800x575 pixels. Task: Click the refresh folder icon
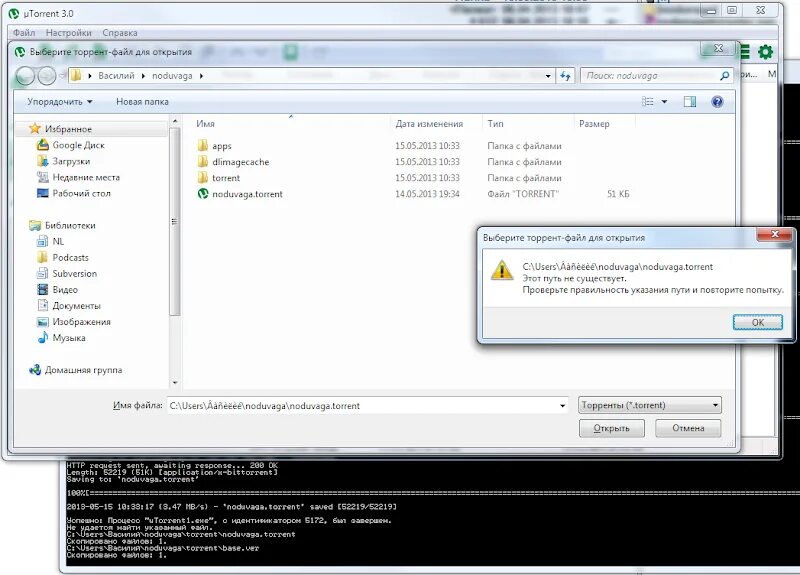[565, 76]
